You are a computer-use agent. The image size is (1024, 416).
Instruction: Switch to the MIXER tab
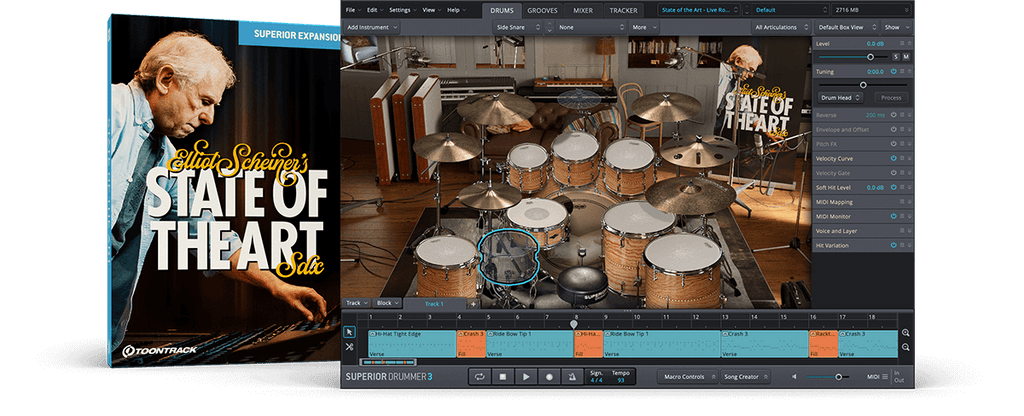tap(583, 10)
